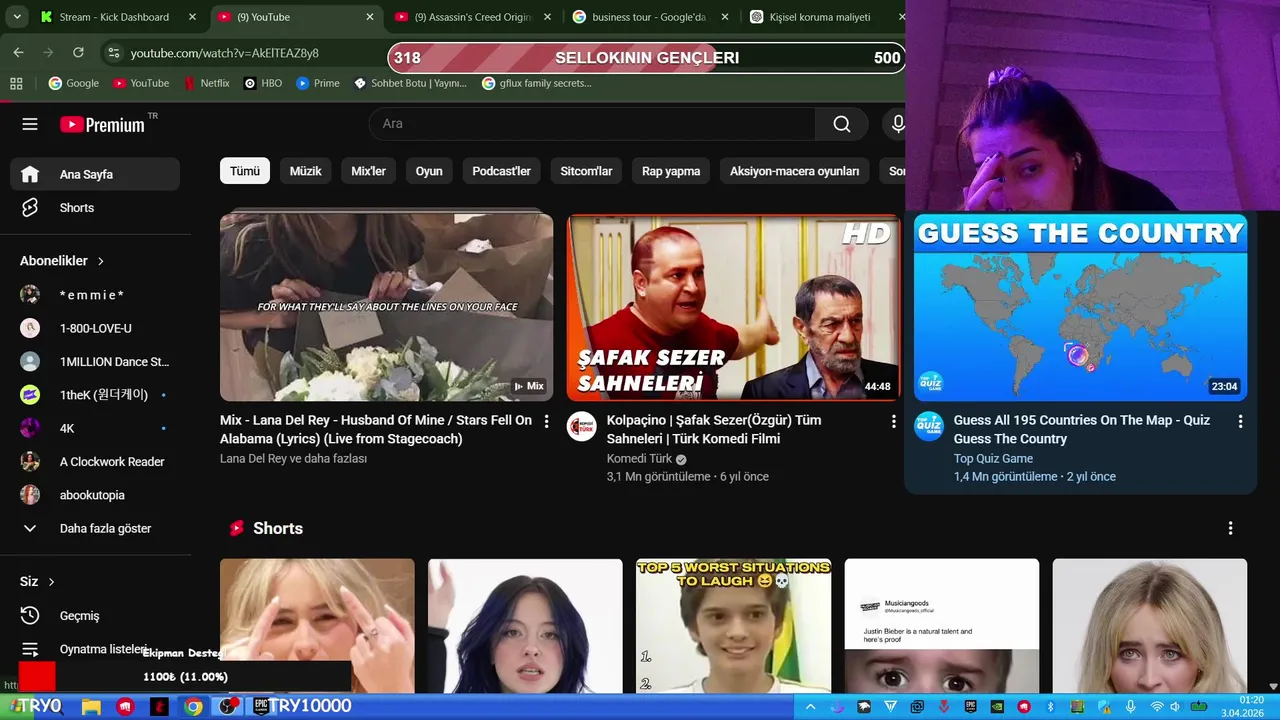
Task: Open the HBO bookmark
Action: click(263, 83)
